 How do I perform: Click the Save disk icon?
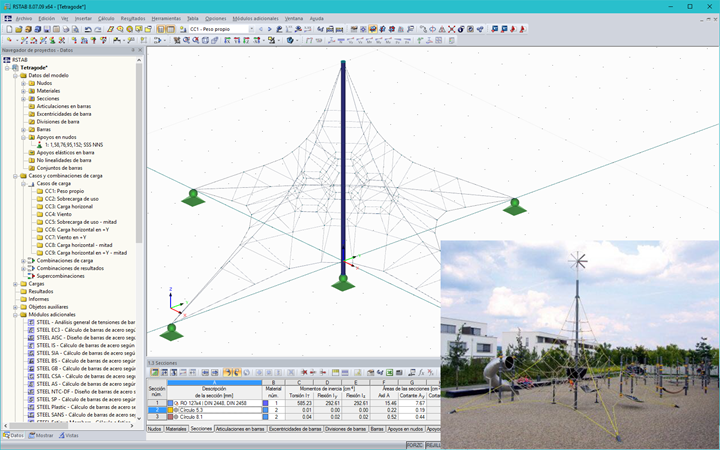click(46, 29)
